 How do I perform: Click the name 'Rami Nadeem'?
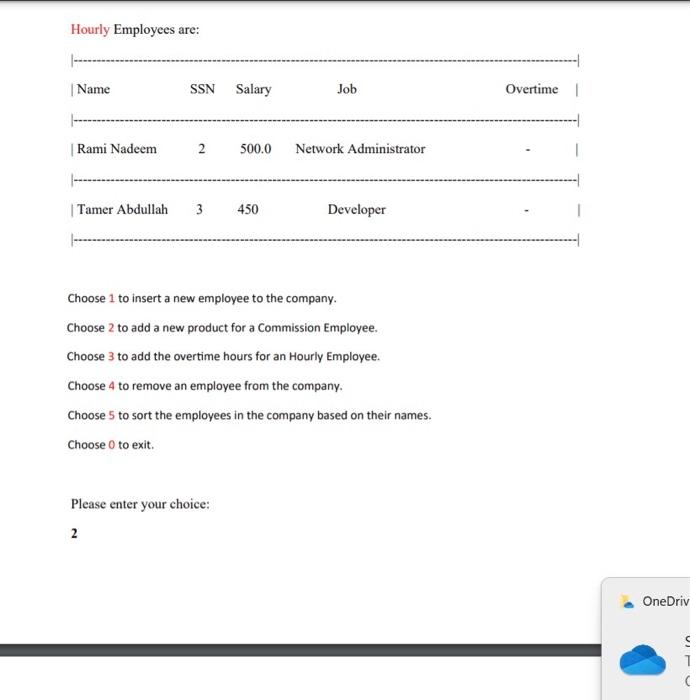click(117, 149)
